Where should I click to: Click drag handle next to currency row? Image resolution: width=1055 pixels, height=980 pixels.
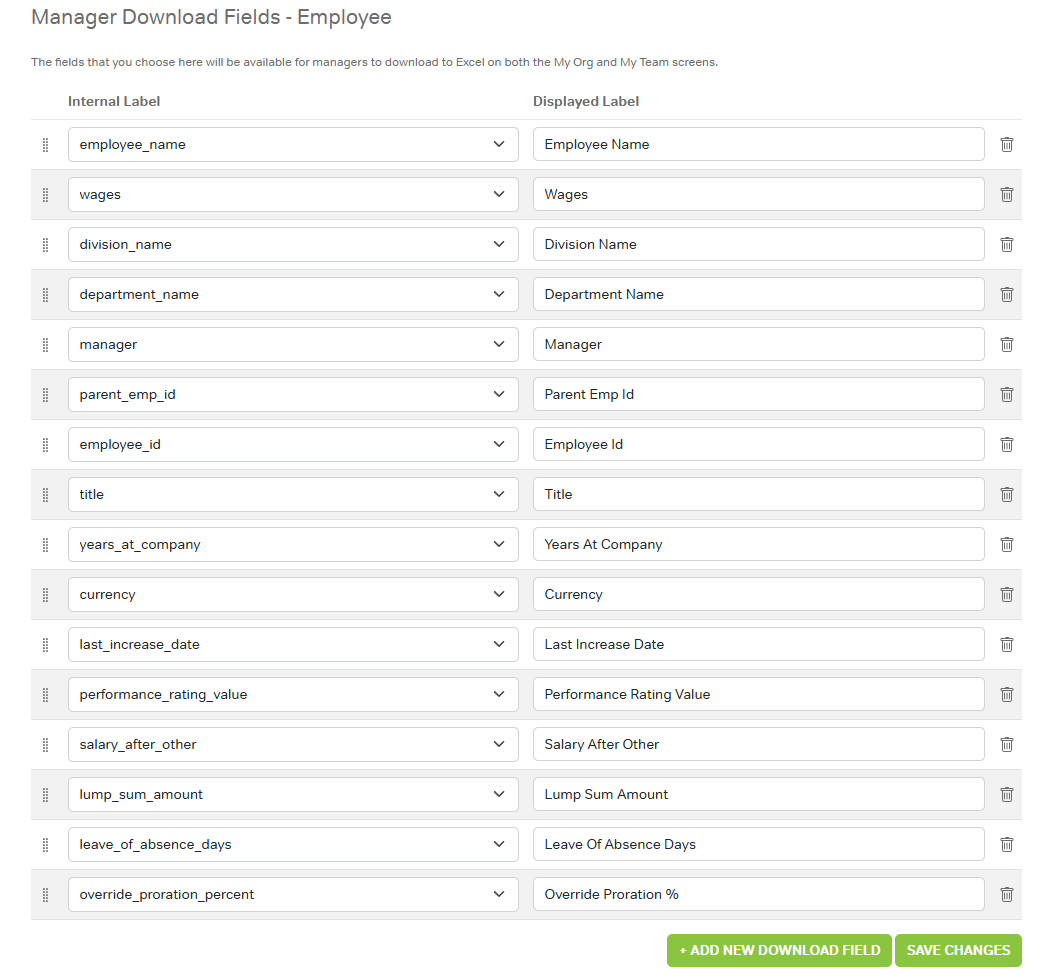pyautogui.click(x=45, y=595)
